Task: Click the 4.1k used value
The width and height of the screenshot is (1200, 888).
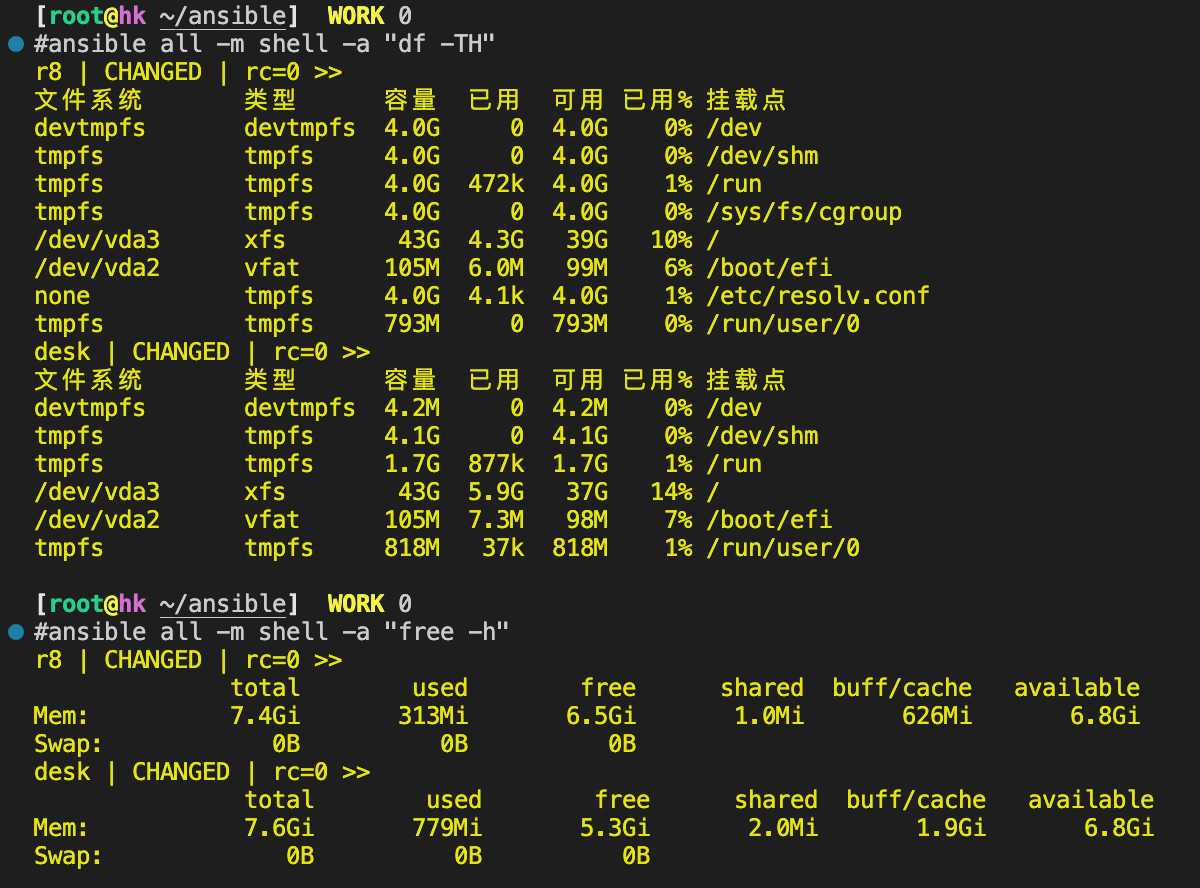Action: coord(496,296)
